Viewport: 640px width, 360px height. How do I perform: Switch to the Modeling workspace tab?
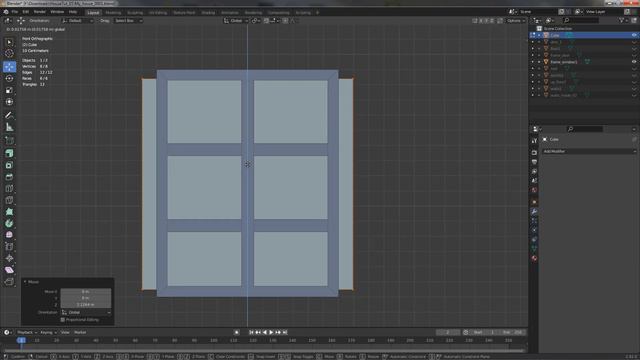tap(113, 13)
